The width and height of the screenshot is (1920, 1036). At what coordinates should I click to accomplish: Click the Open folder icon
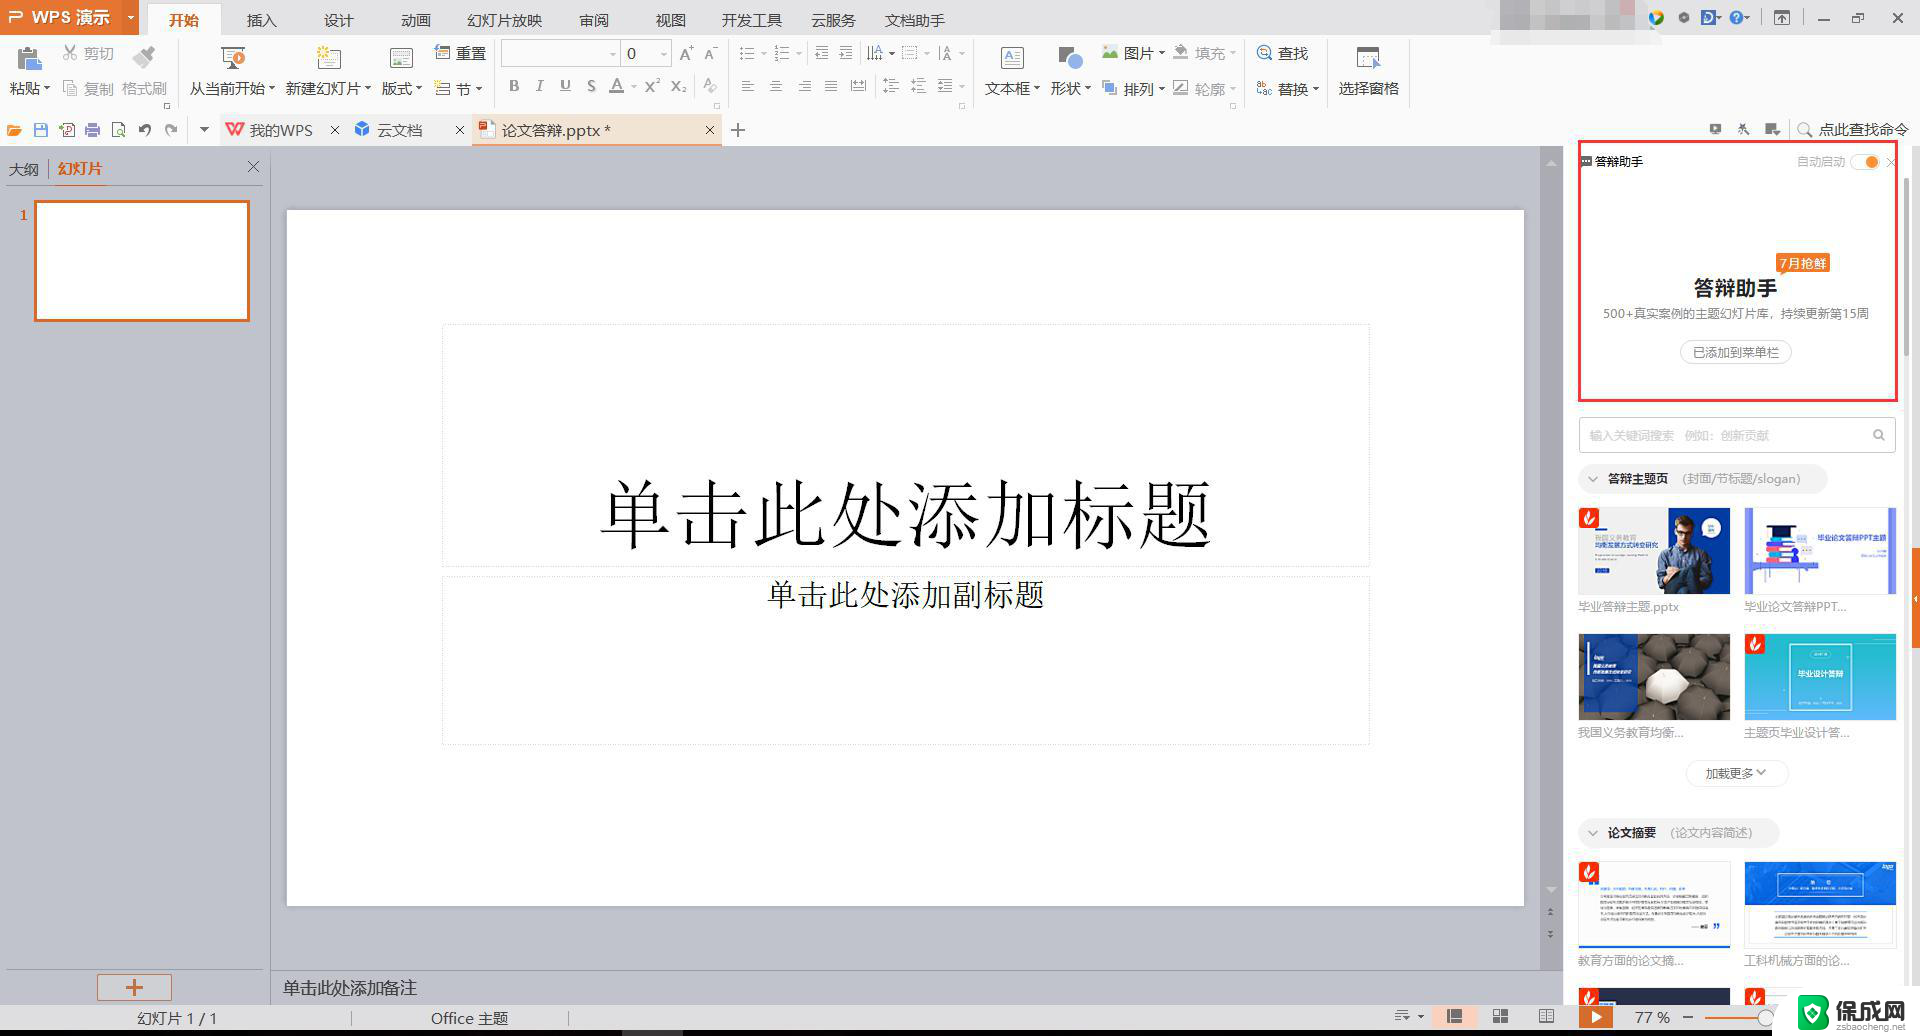tap(14, 130)
